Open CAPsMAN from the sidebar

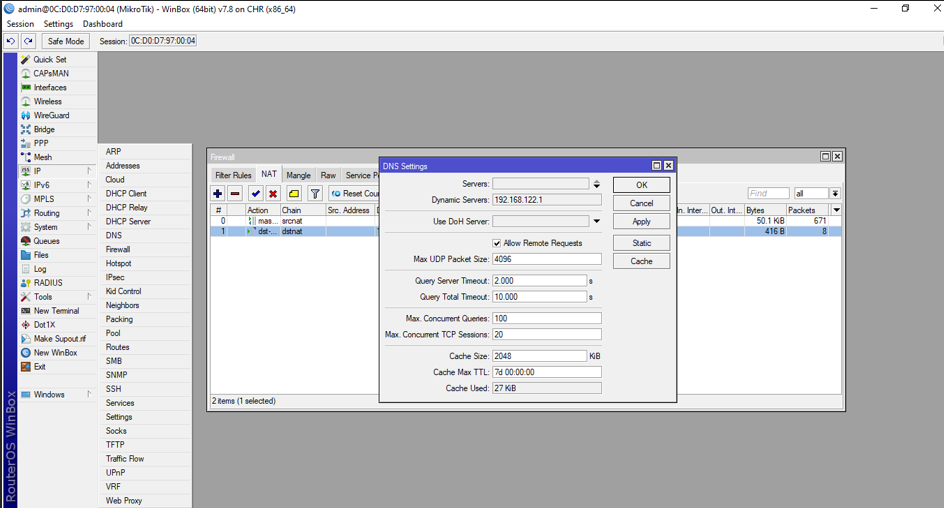(51, 73)
